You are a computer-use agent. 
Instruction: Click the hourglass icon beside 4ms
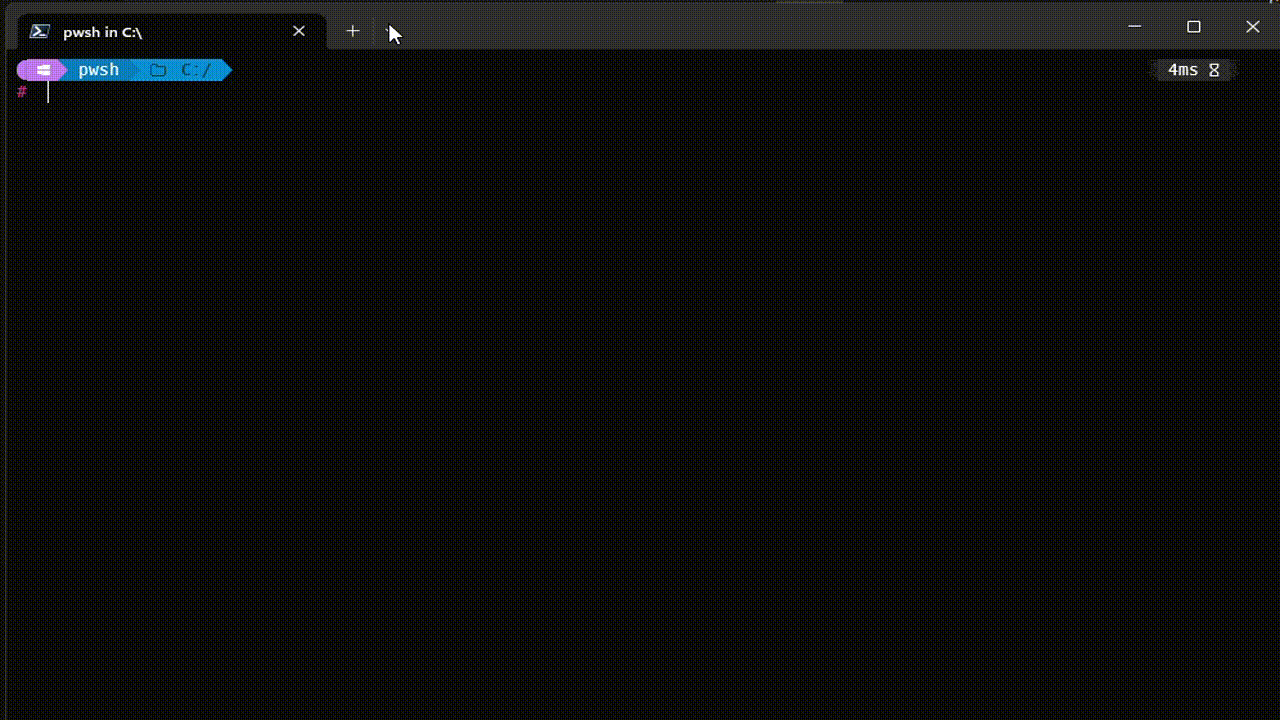(1214, 70)
